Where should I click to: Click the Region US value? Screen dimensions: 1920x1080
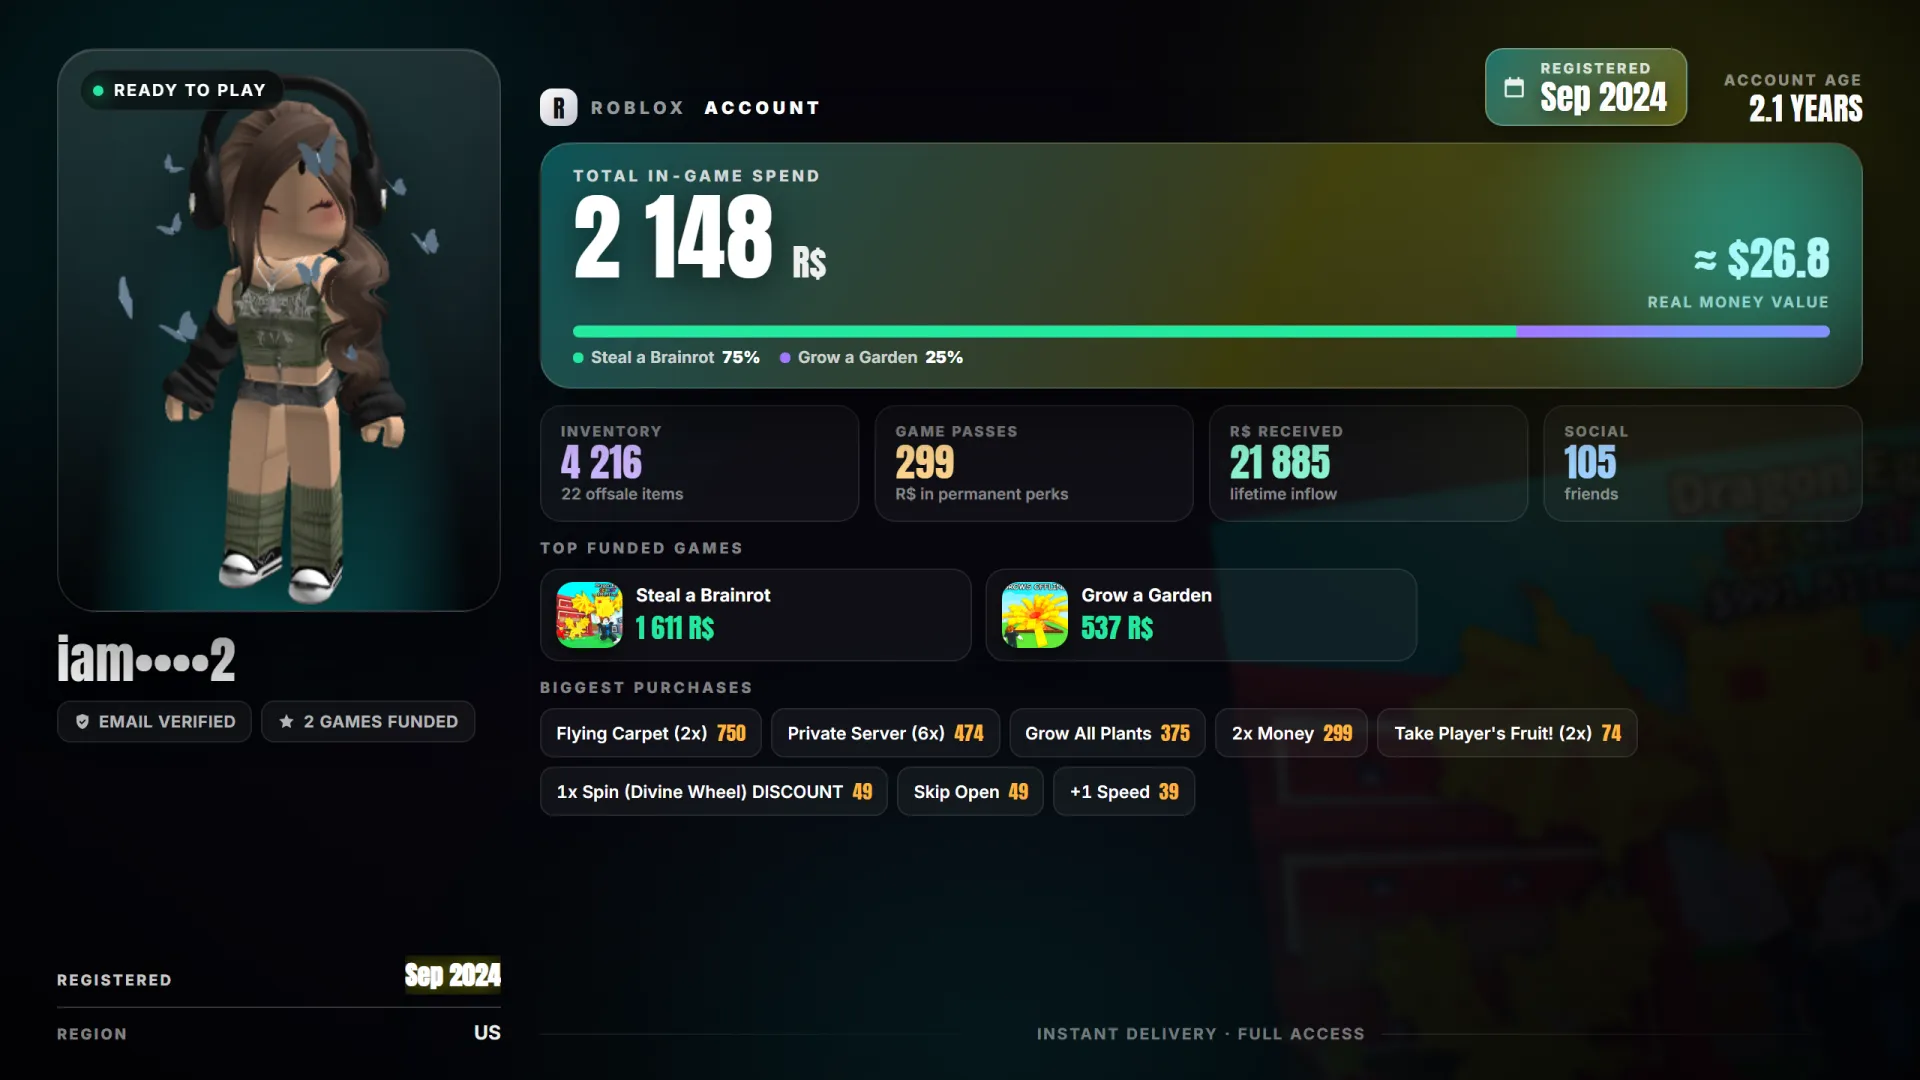(x=487, y=1033)
